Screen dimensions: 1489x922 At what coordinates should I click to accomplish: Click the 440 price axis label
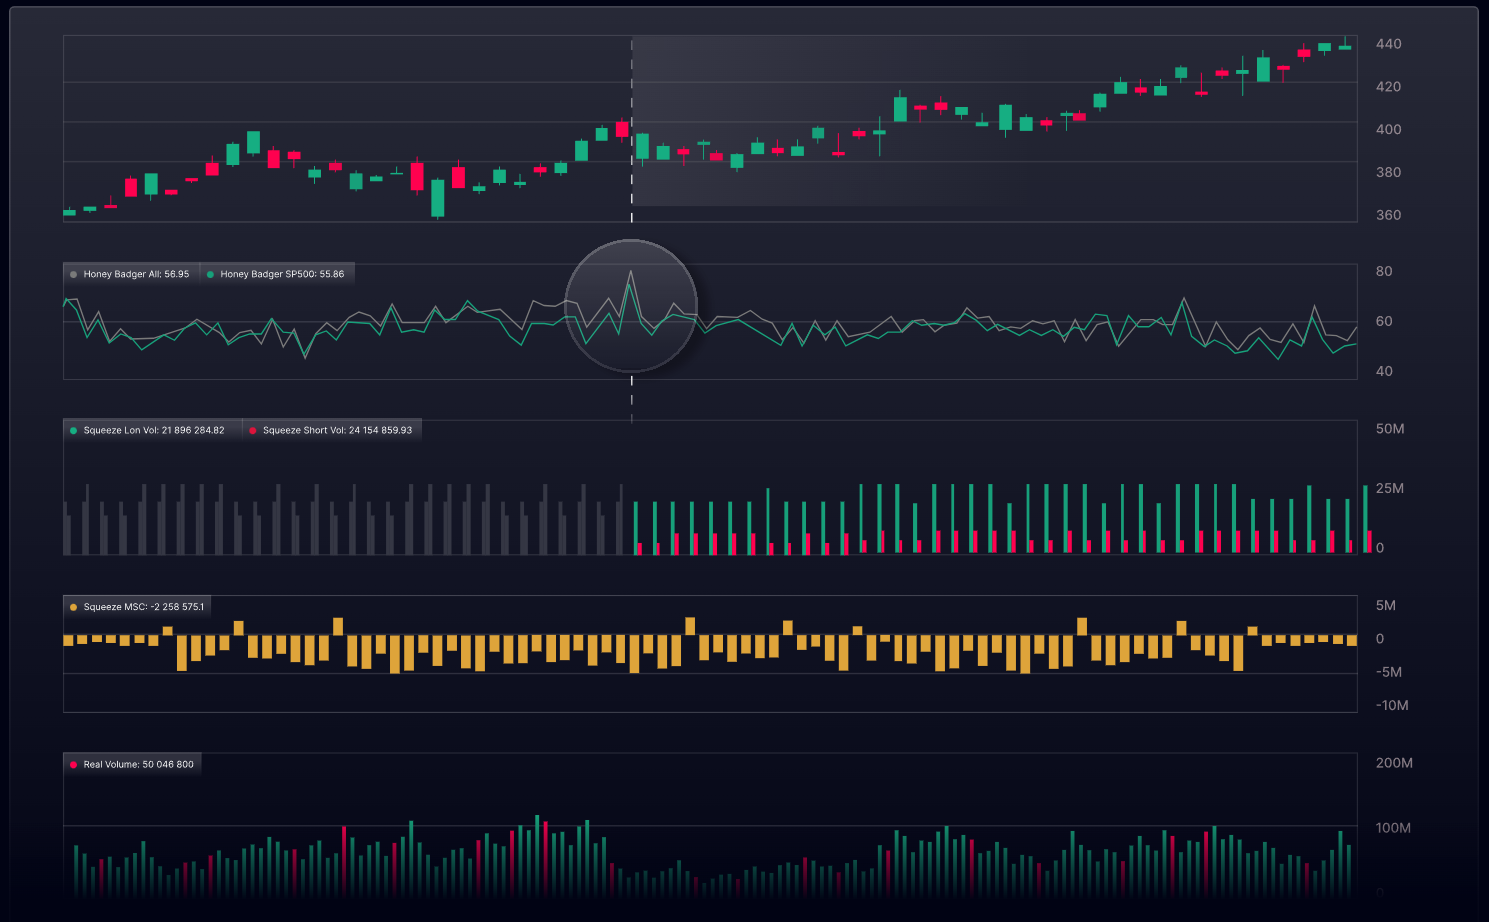[x=1388, y=44]
